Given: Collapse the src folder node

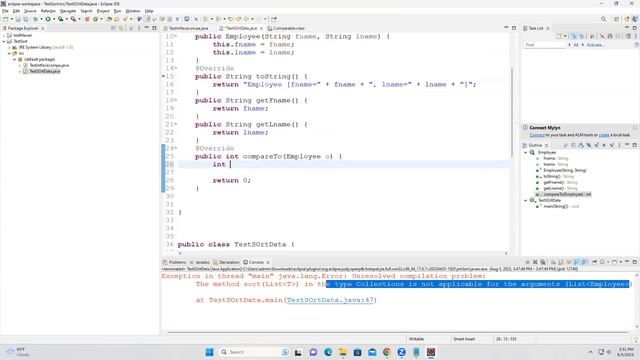Looking at the screenshot, I should [x=9, y=53].
